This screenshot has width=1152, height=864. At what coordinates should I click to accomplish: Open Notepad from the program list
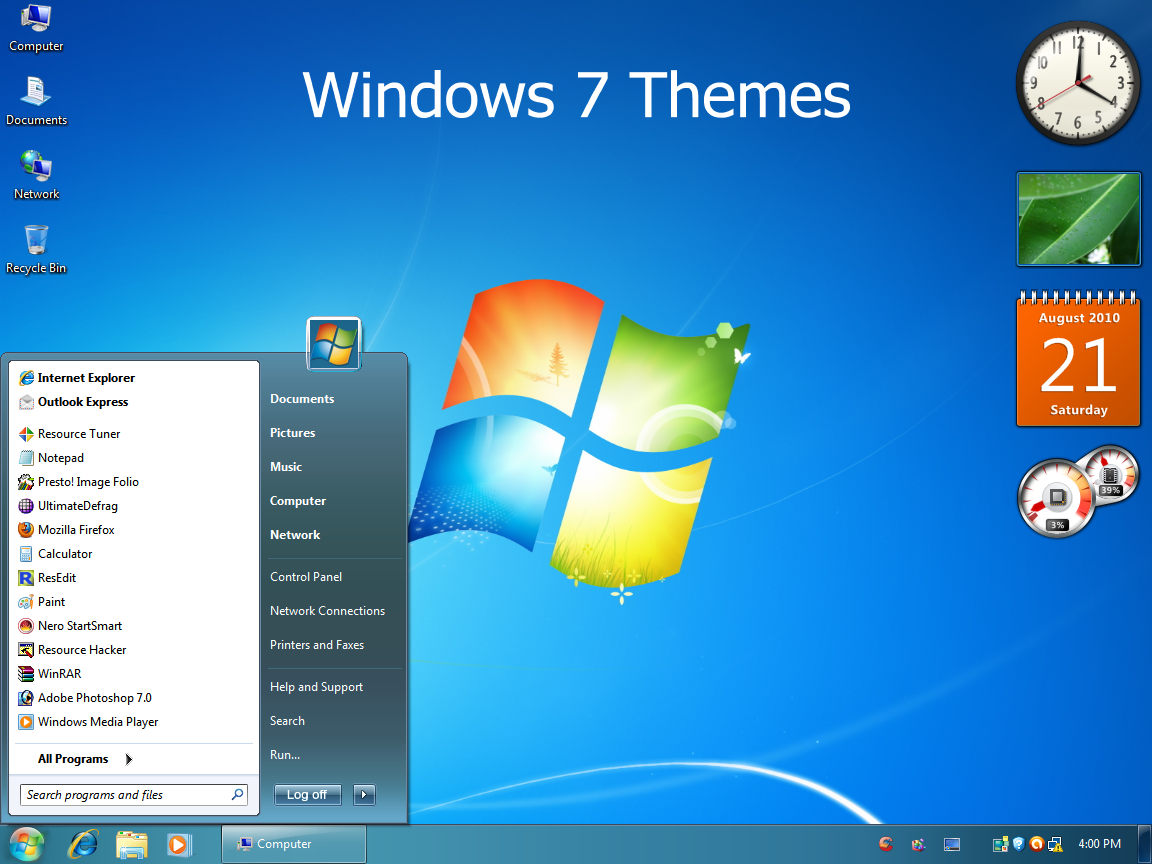pyautogui.click(x=51, y=458)
